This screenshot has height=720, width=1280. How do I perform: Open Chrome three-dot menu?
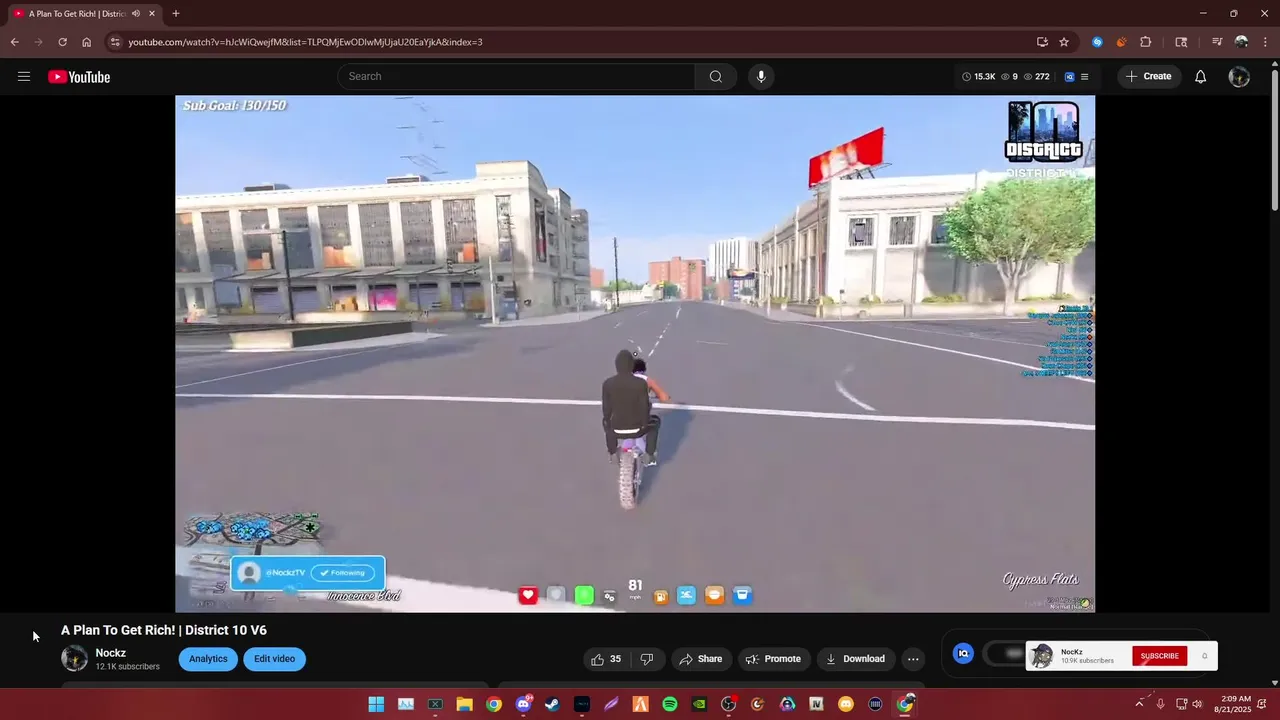click(1265, 42)
